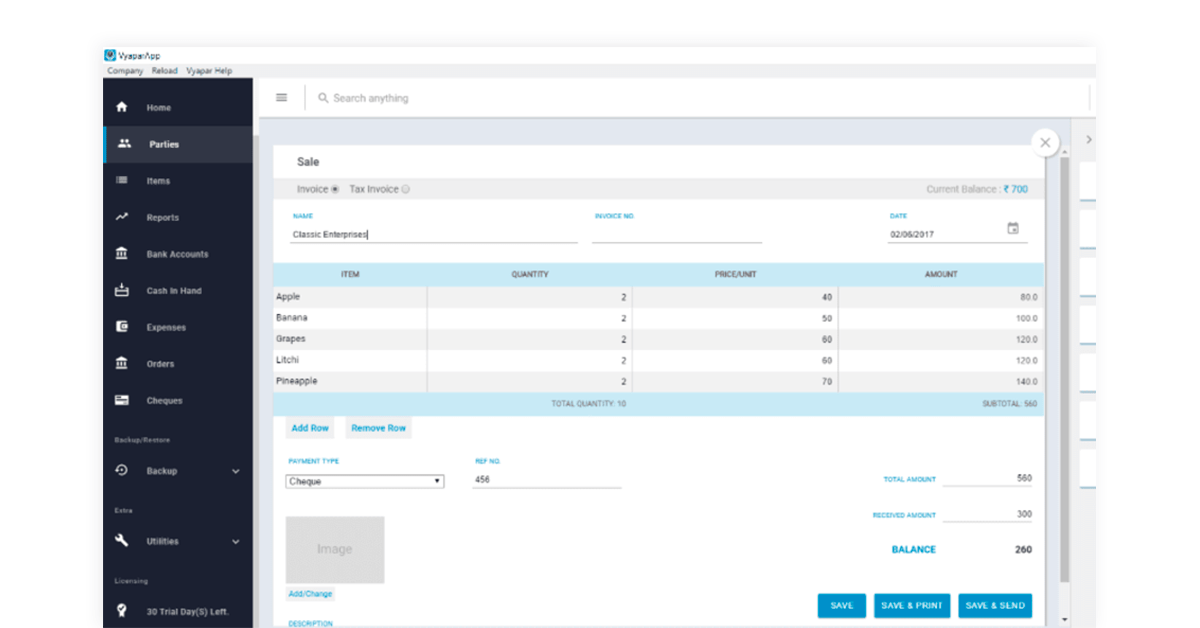Click the Apple price 40 cell
1200x628 pixels.
coord(735,297)
